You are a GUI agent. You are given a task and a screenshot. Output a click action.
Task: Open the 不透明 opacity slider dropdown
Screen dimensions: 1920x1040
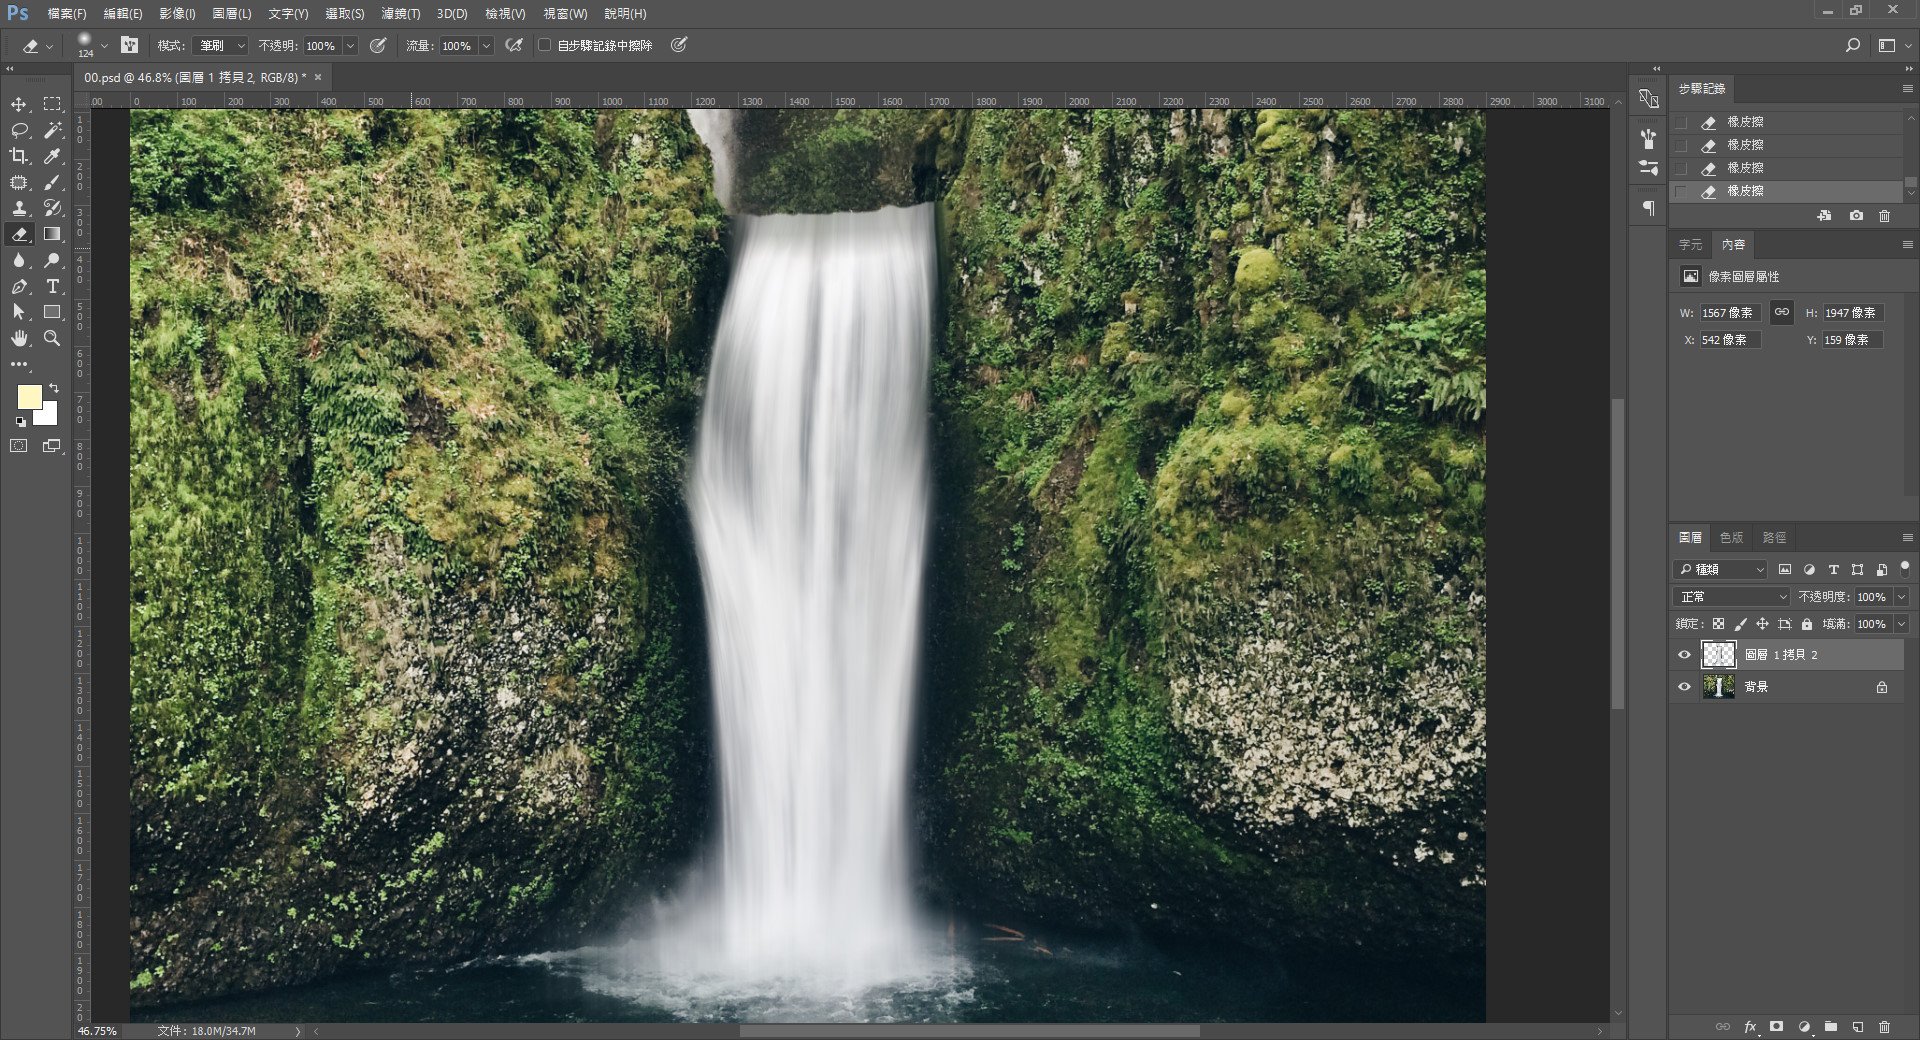coord(350,46)
